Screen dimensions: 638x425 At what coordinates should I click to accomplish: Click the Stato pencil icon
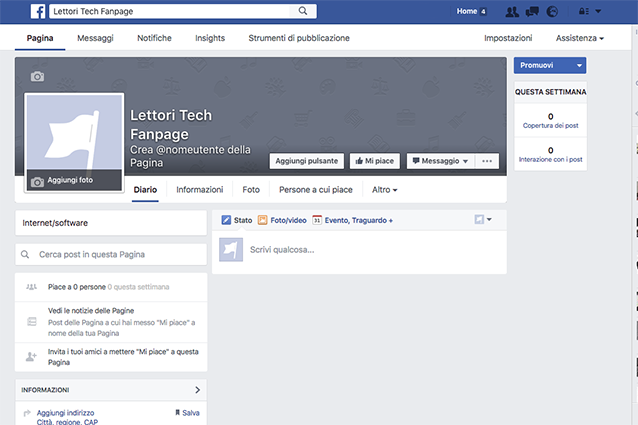pyautogui.click(x=226, y=220)
